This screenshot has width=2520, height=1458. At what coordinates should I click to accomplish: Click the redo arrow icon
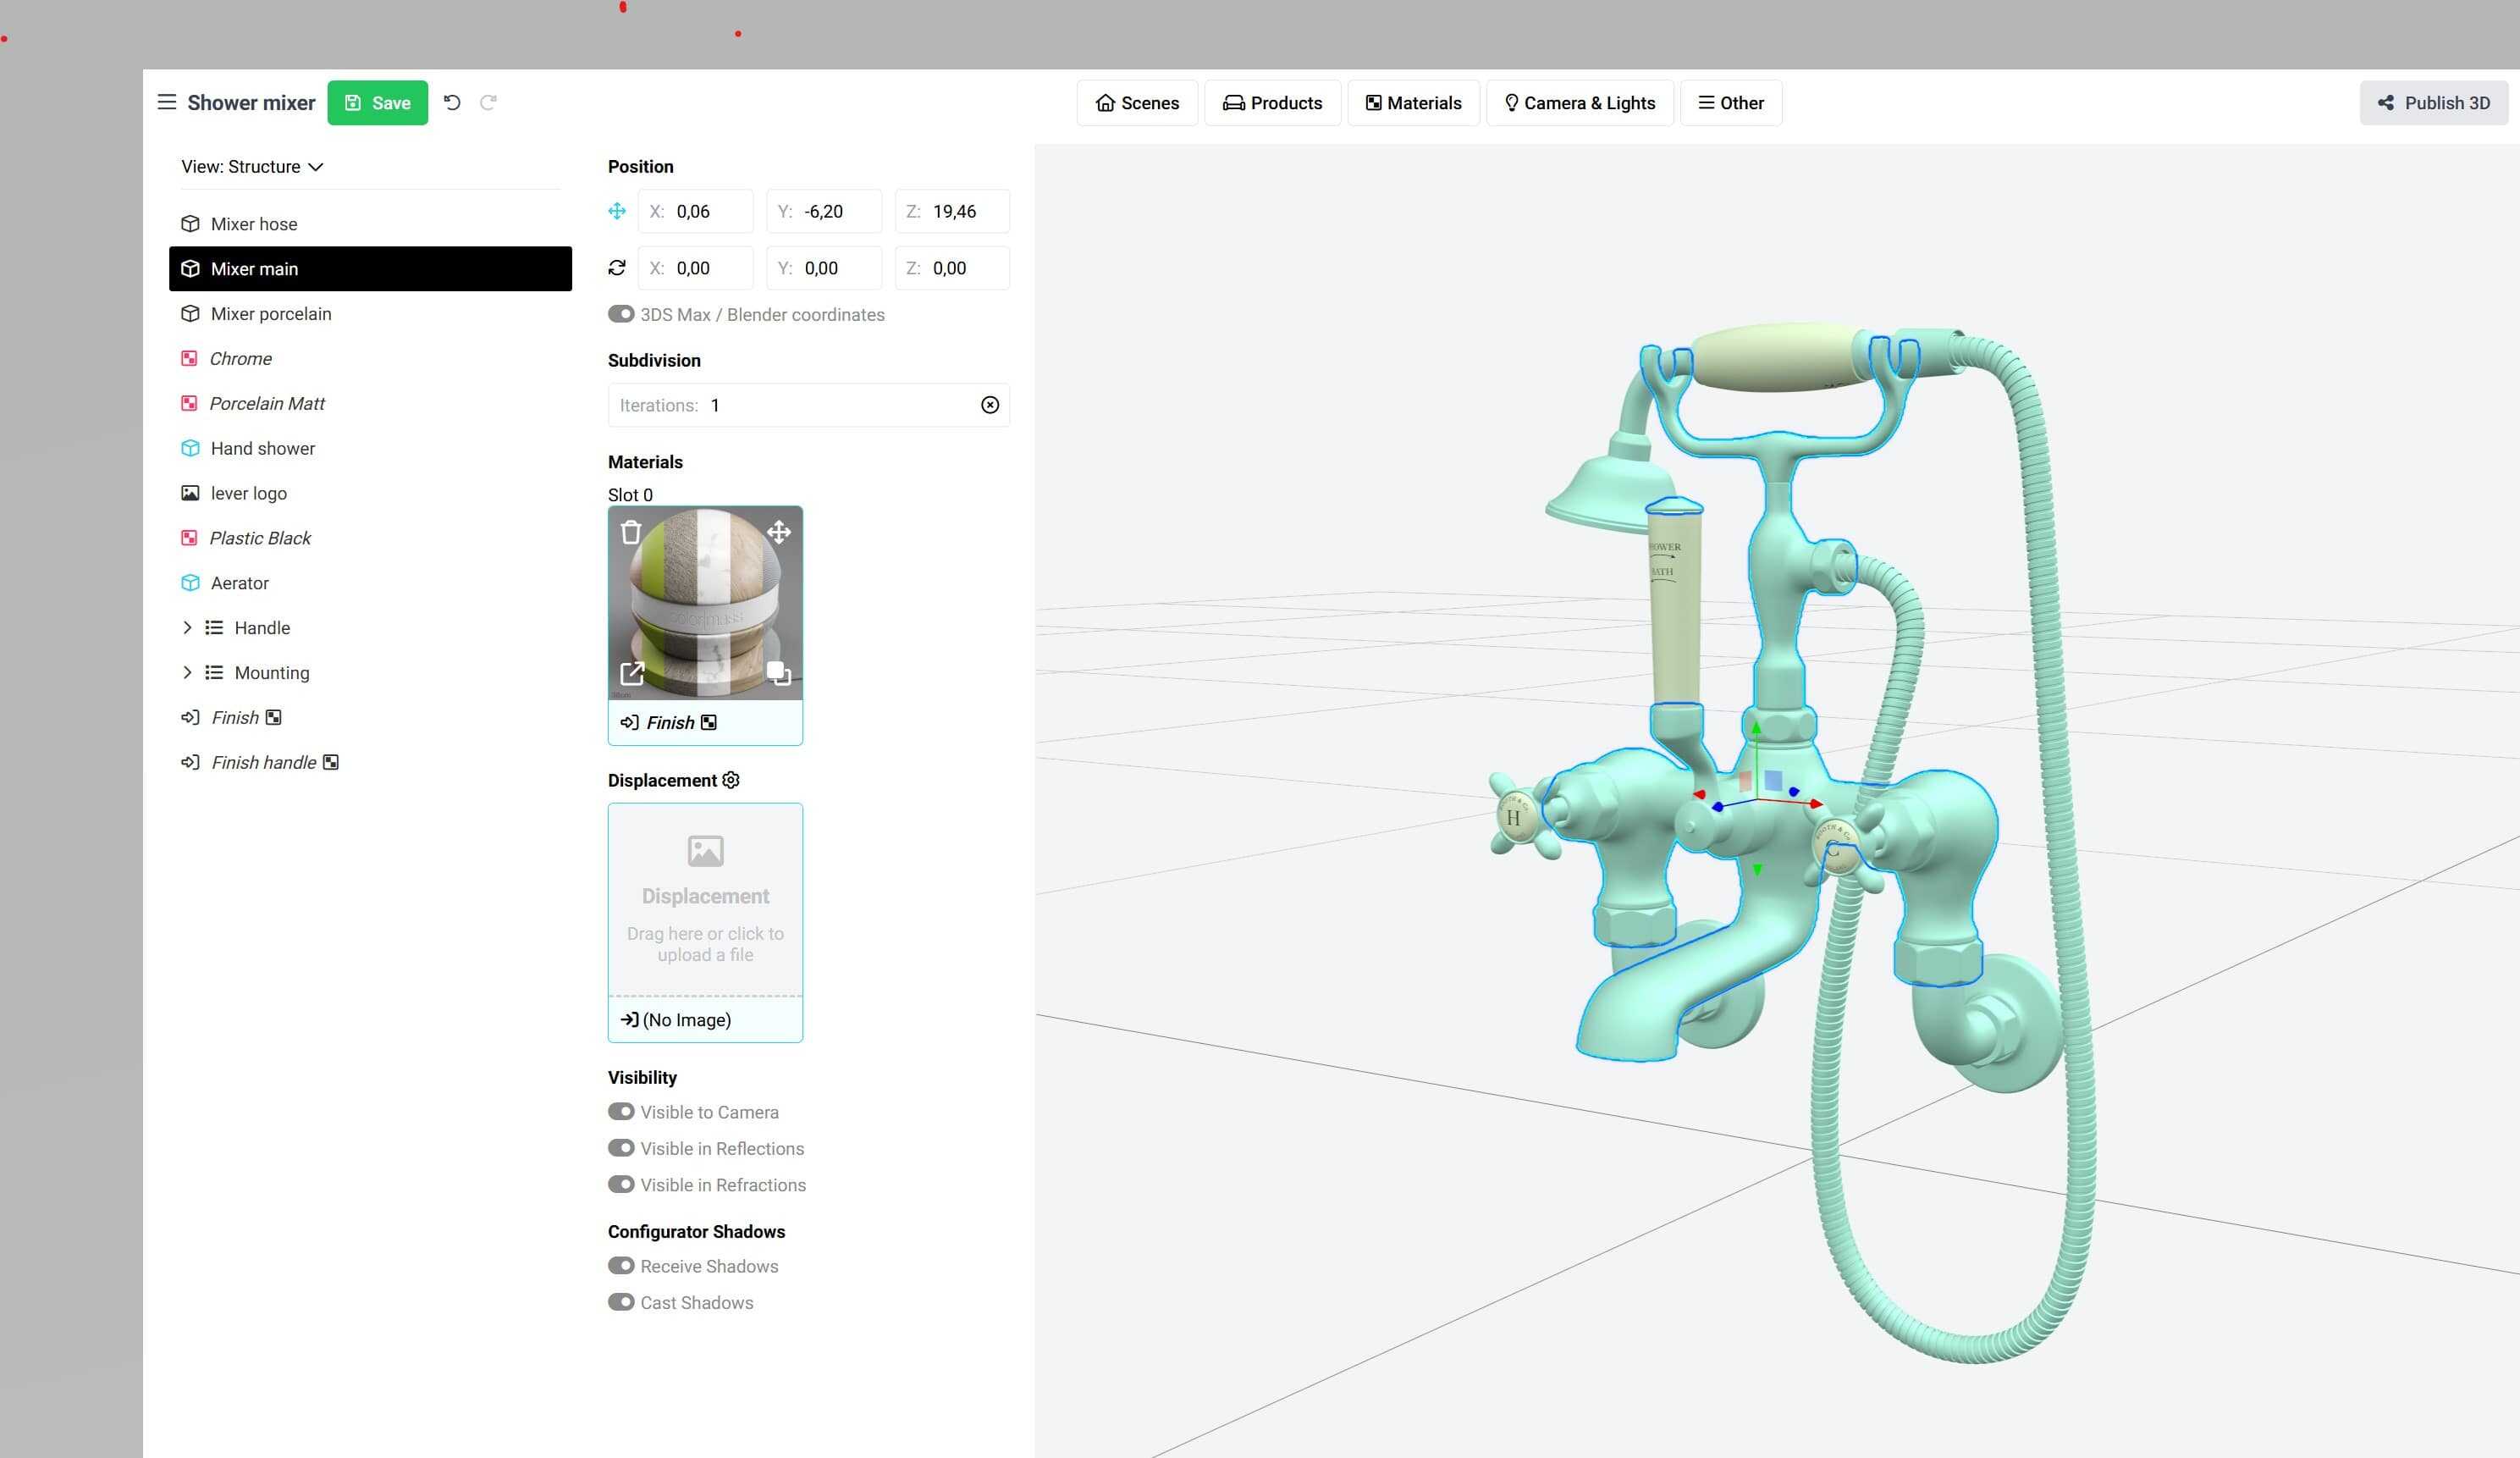point(488,102)
